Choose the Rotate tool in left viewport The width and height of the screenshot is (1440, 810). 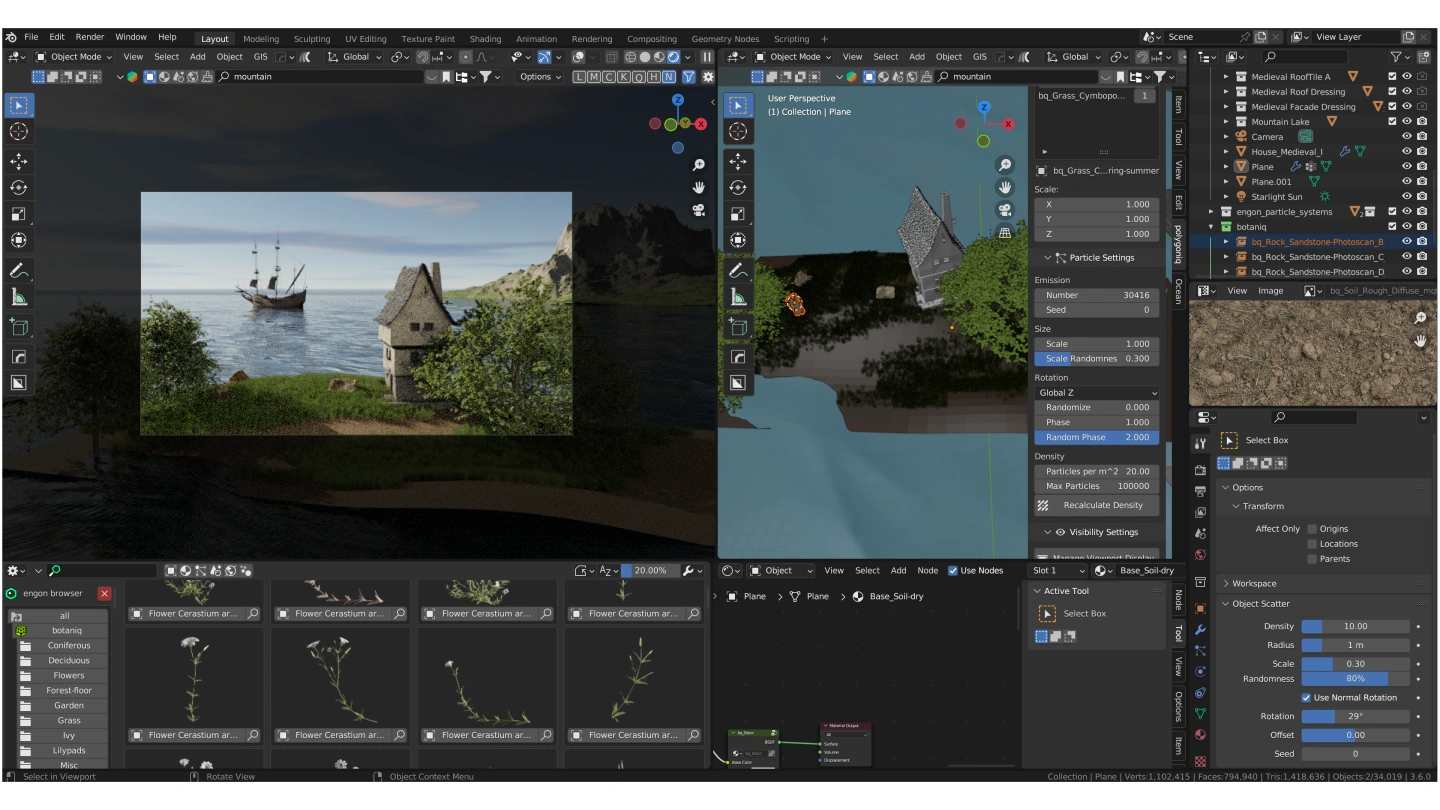pos(19,187)
